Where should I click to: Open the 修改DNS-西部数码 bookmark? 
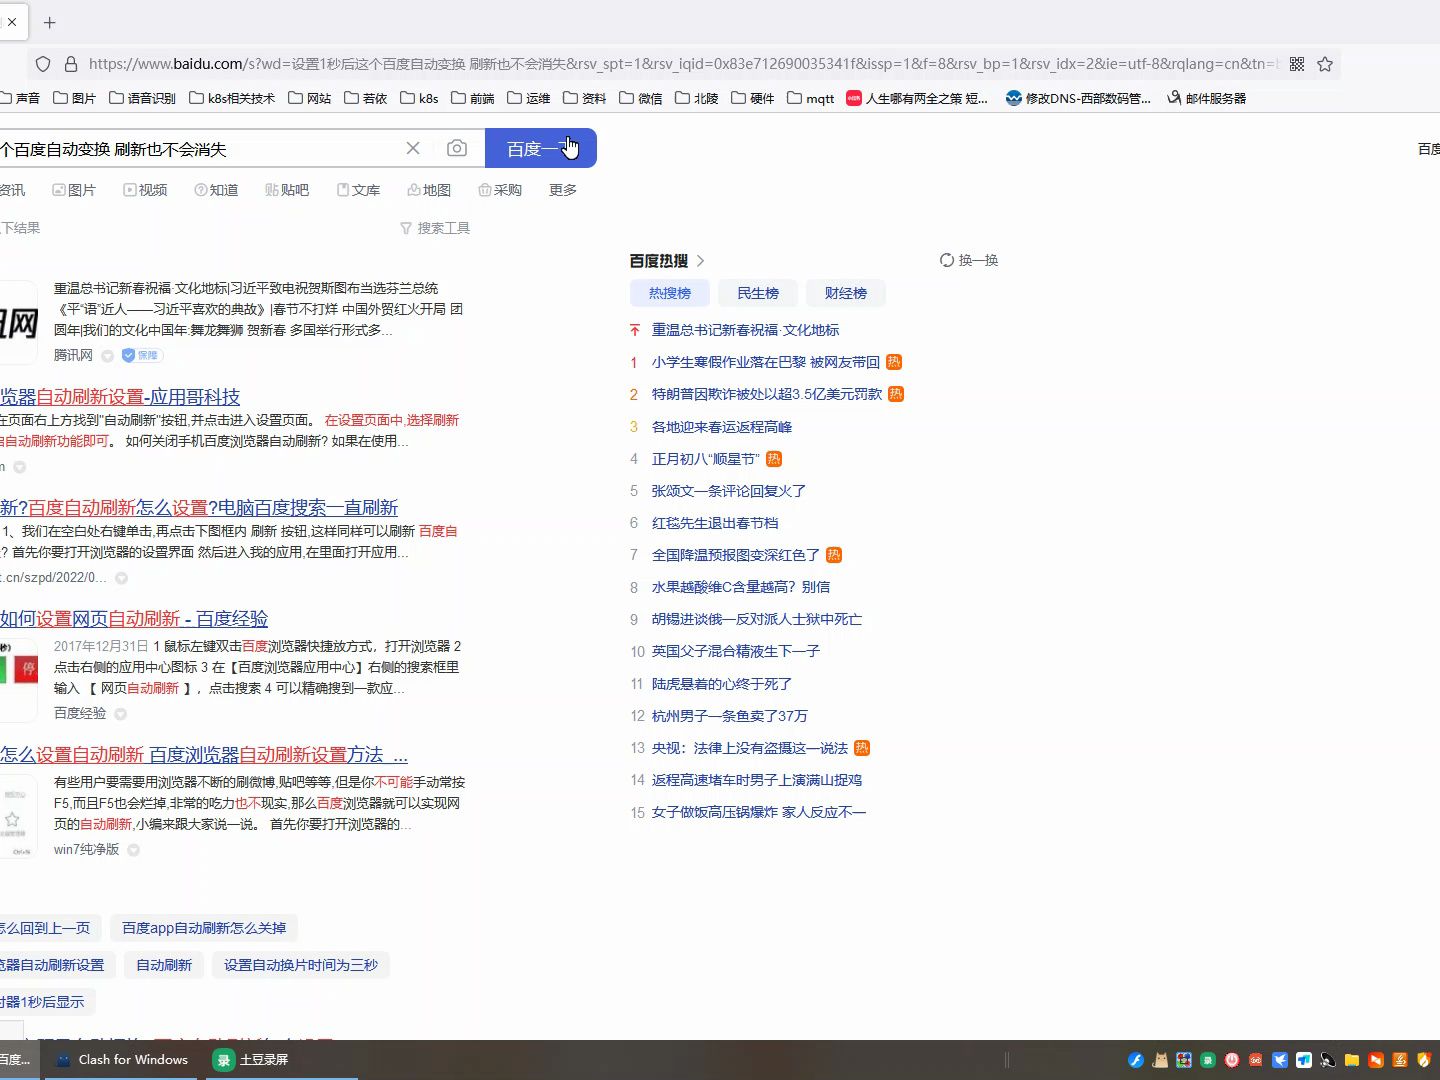point(1079,98)
